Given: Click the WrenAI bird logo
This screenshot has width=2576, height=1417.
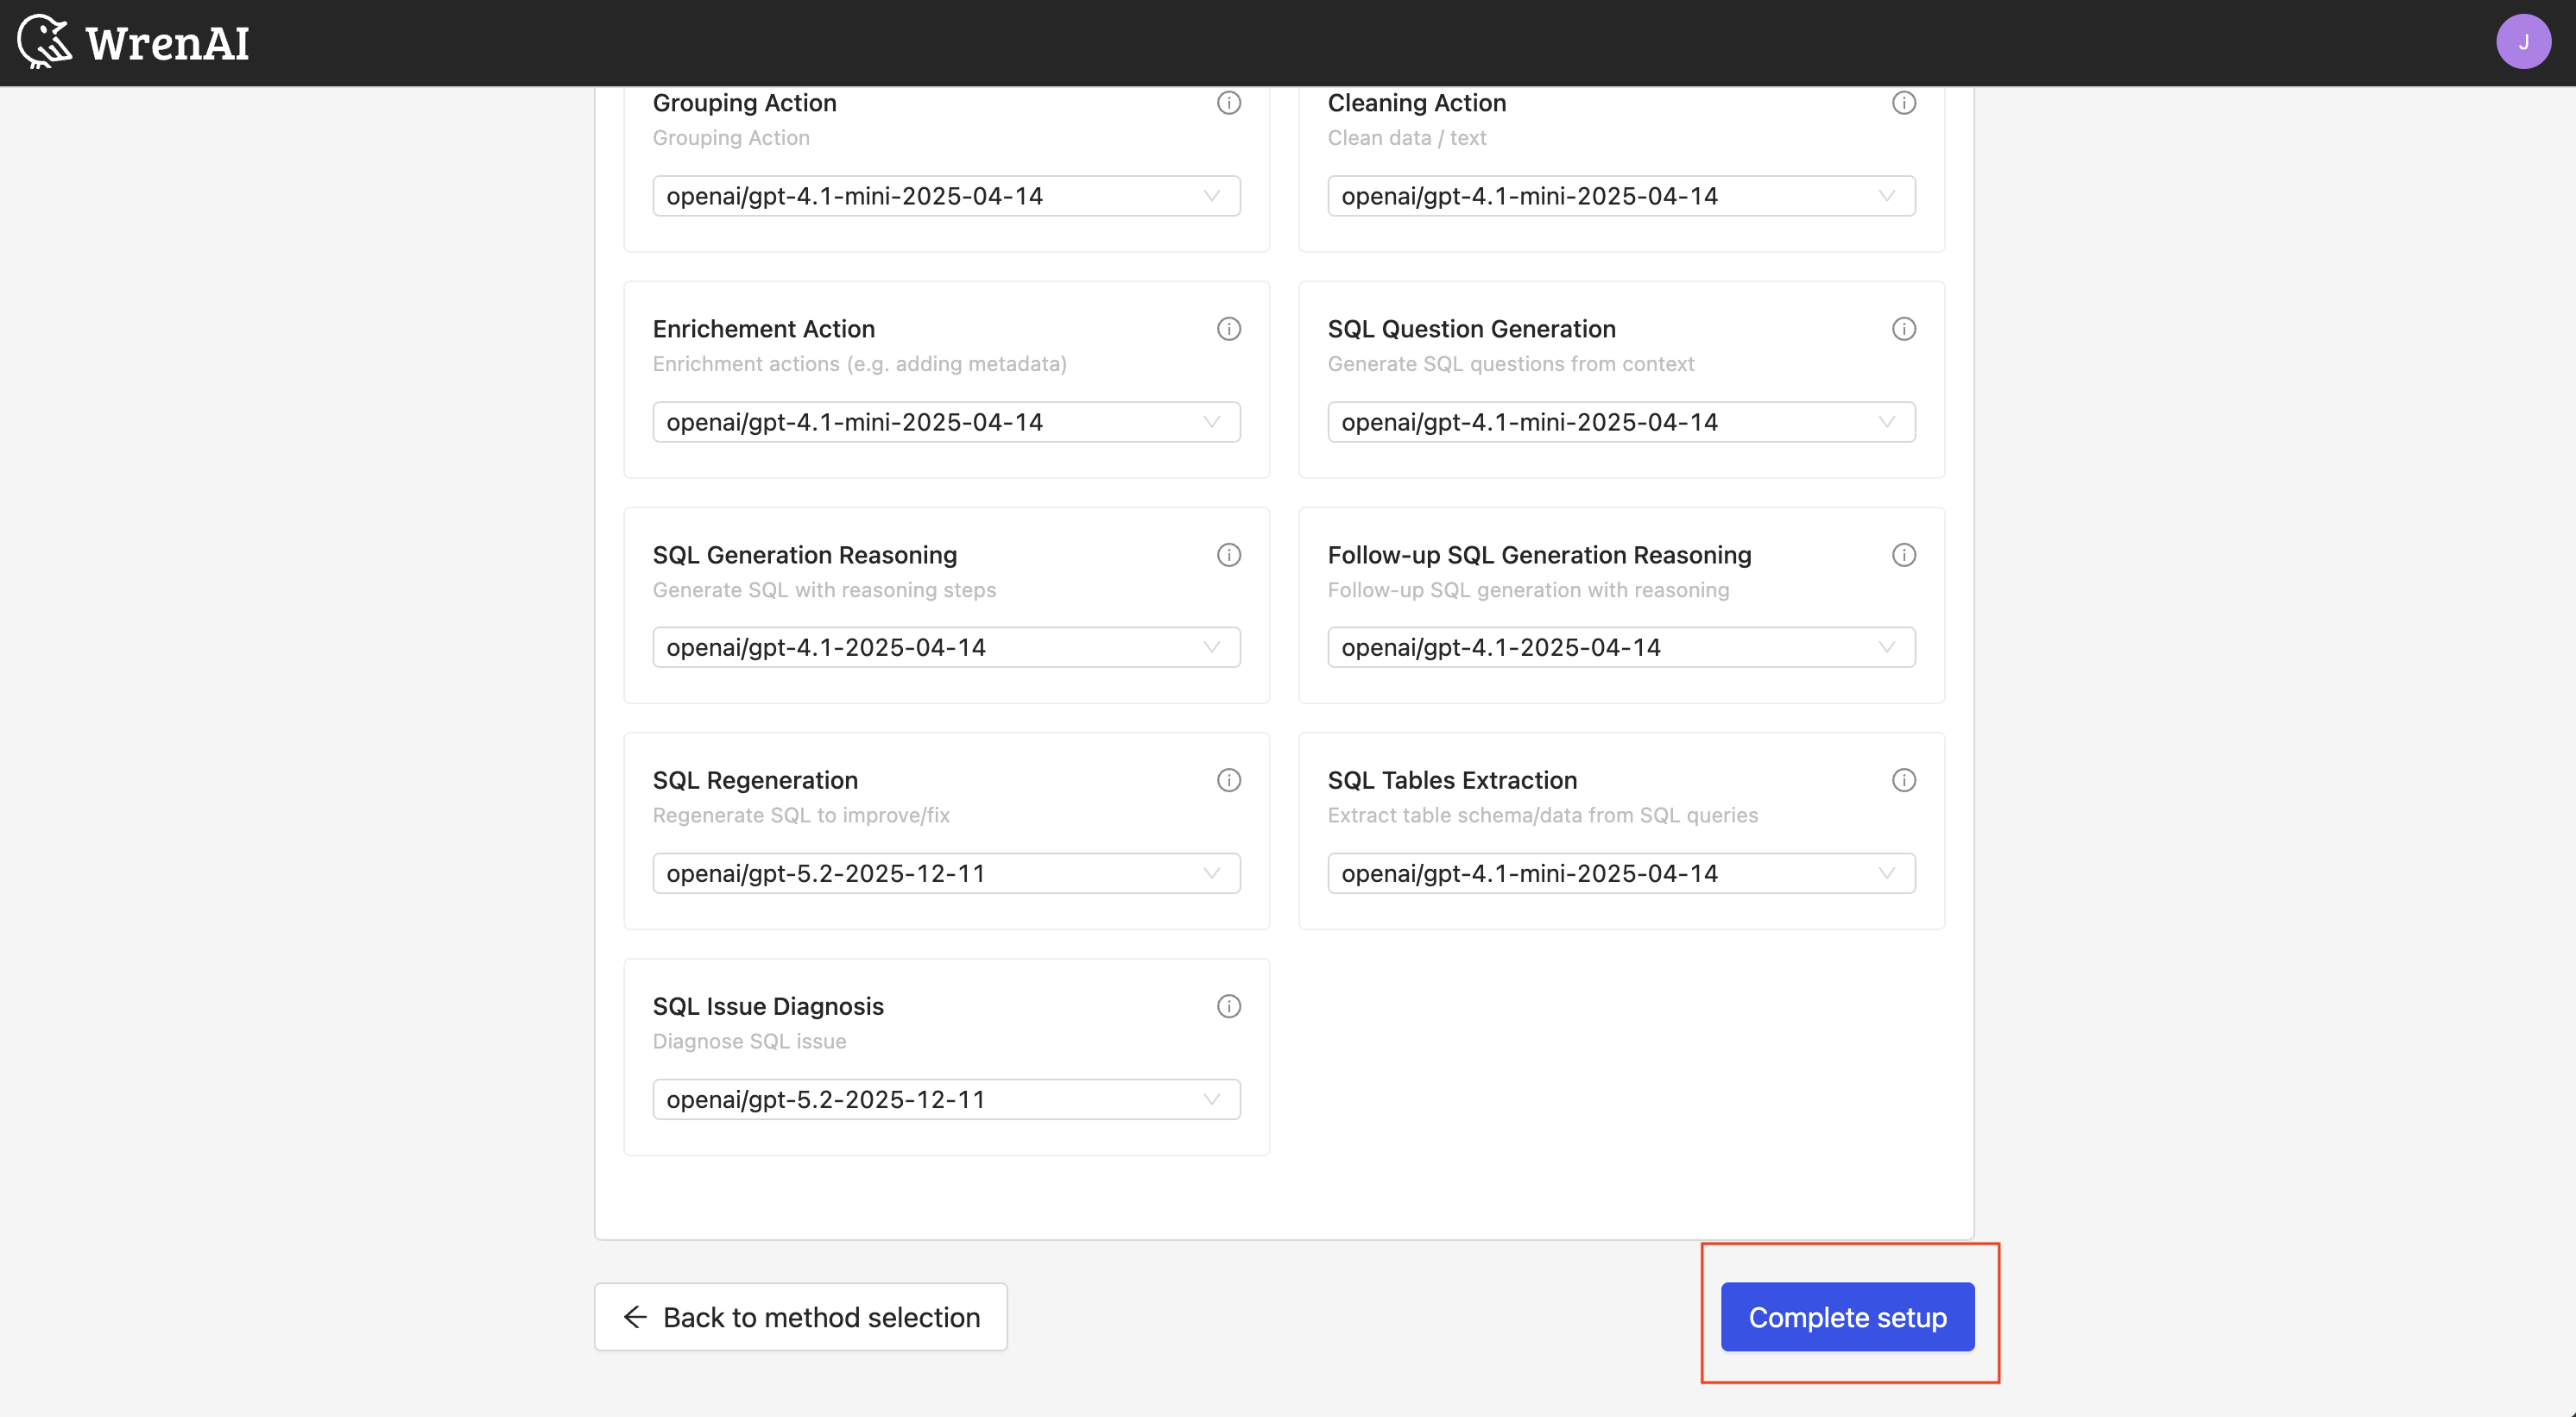Looking at the screenshot, I should click(x=44, y=41).
